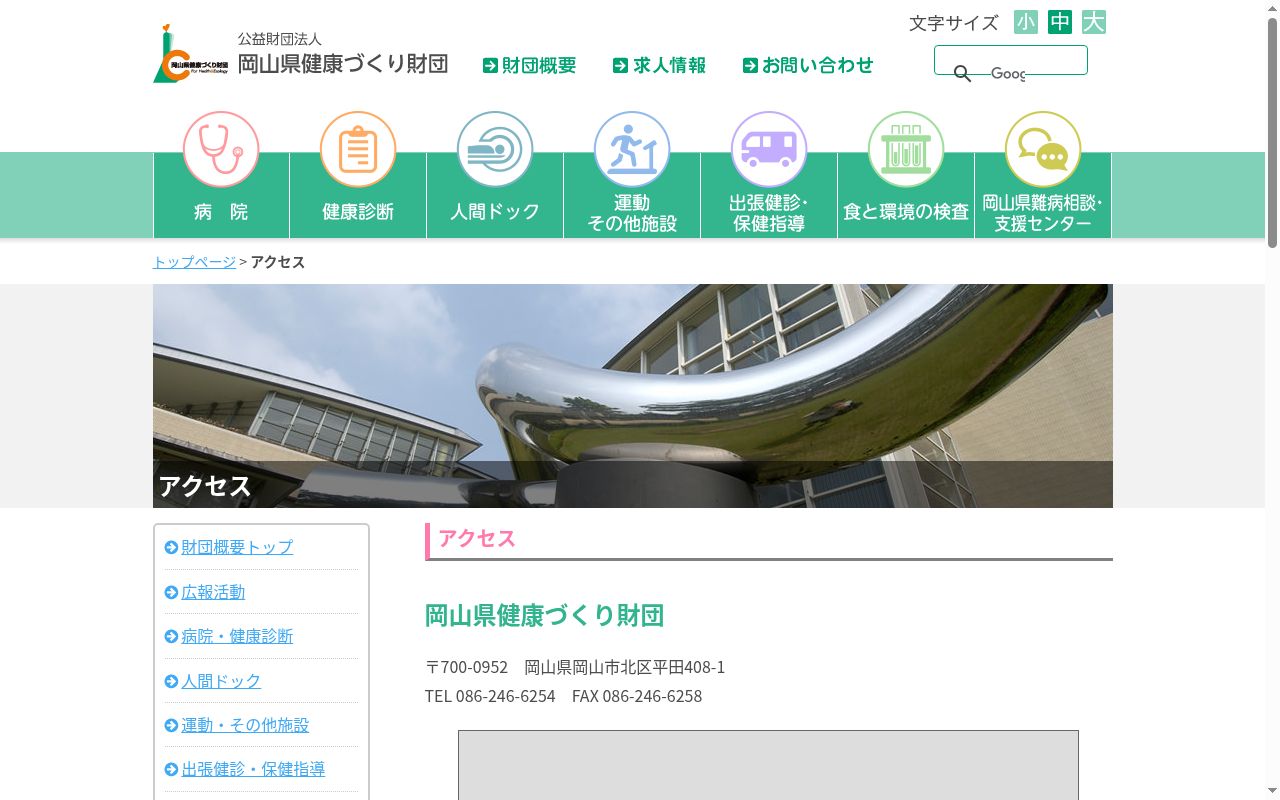Select the test tubes icon
Screen dimensions: 1280x800
[906, 149]
